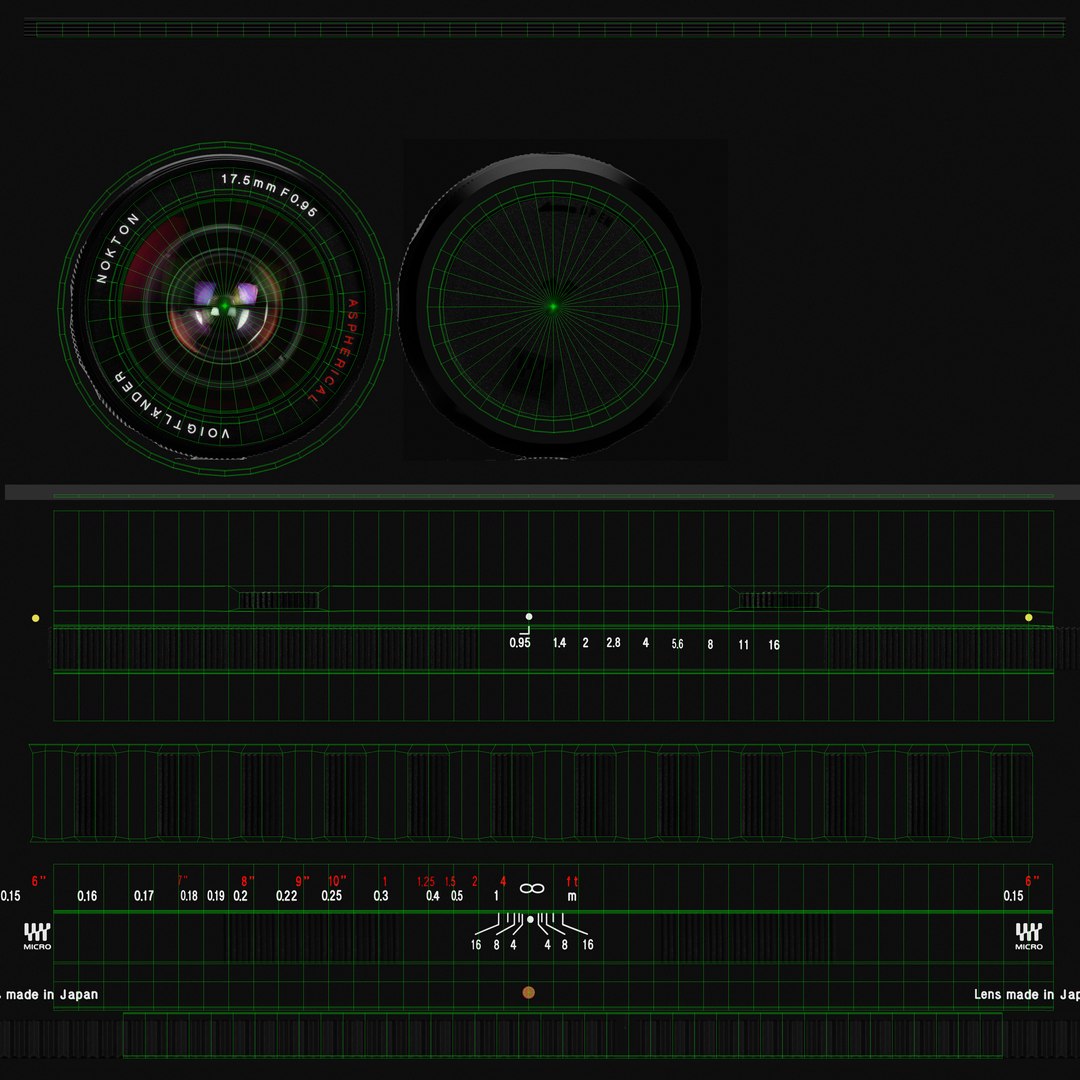The image size is (1080, 1080).
Task: Select the 2.8 aperture value
Action: click(613, 643)
